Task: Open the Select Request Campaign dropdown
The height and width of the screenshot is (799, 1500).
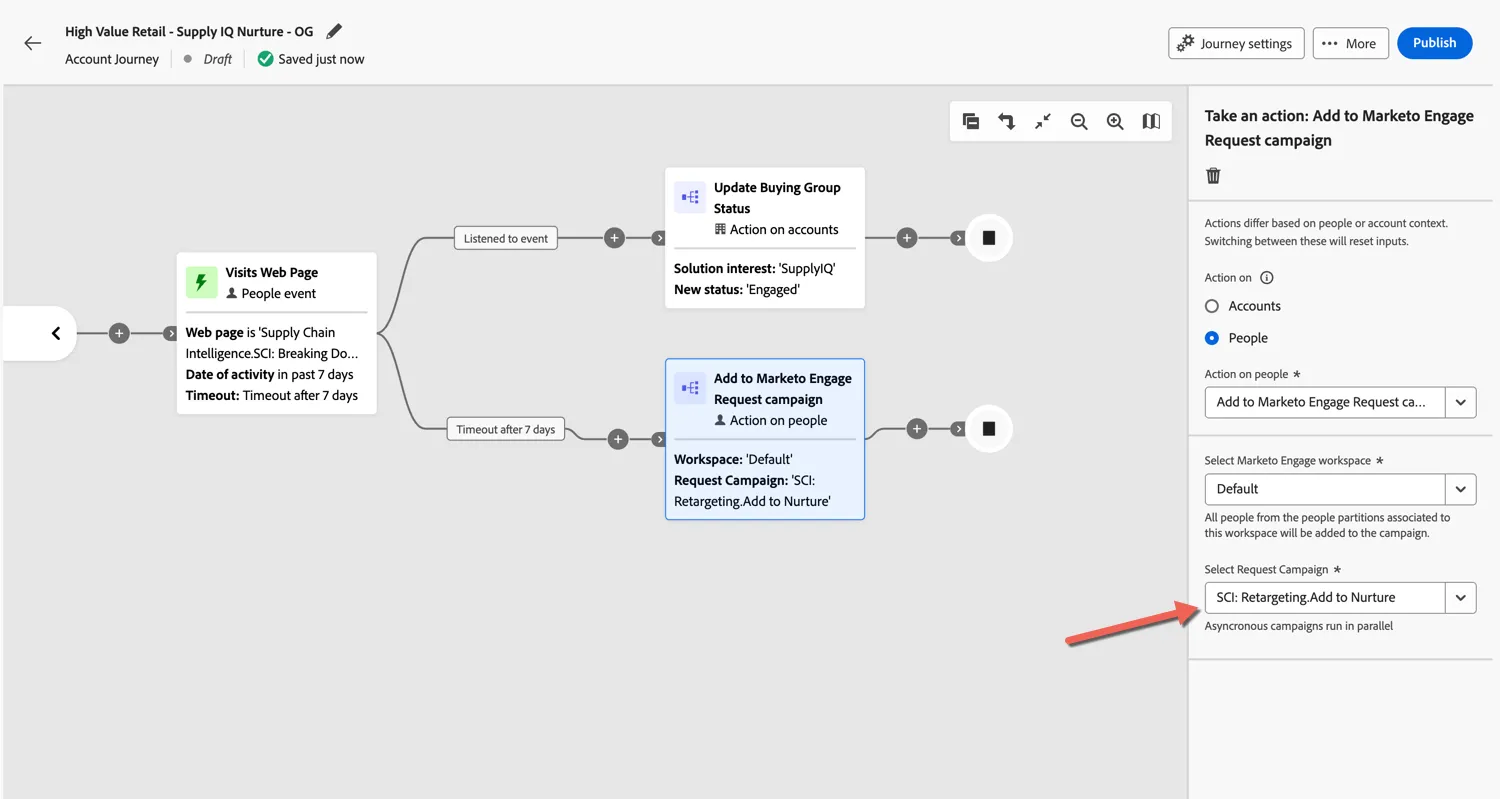Action: click(1340, 597)
